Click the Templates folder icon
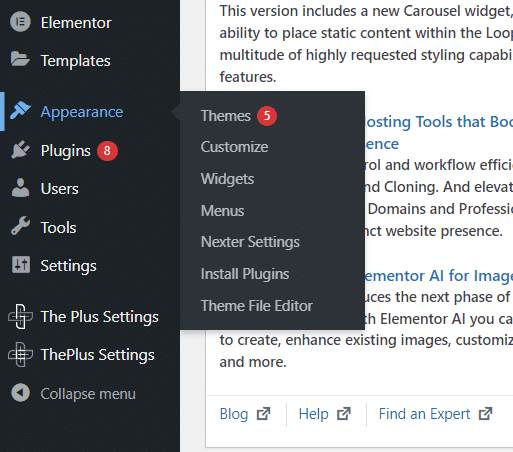Viewport: 513px width, 452px height. [x=20, y=59]
